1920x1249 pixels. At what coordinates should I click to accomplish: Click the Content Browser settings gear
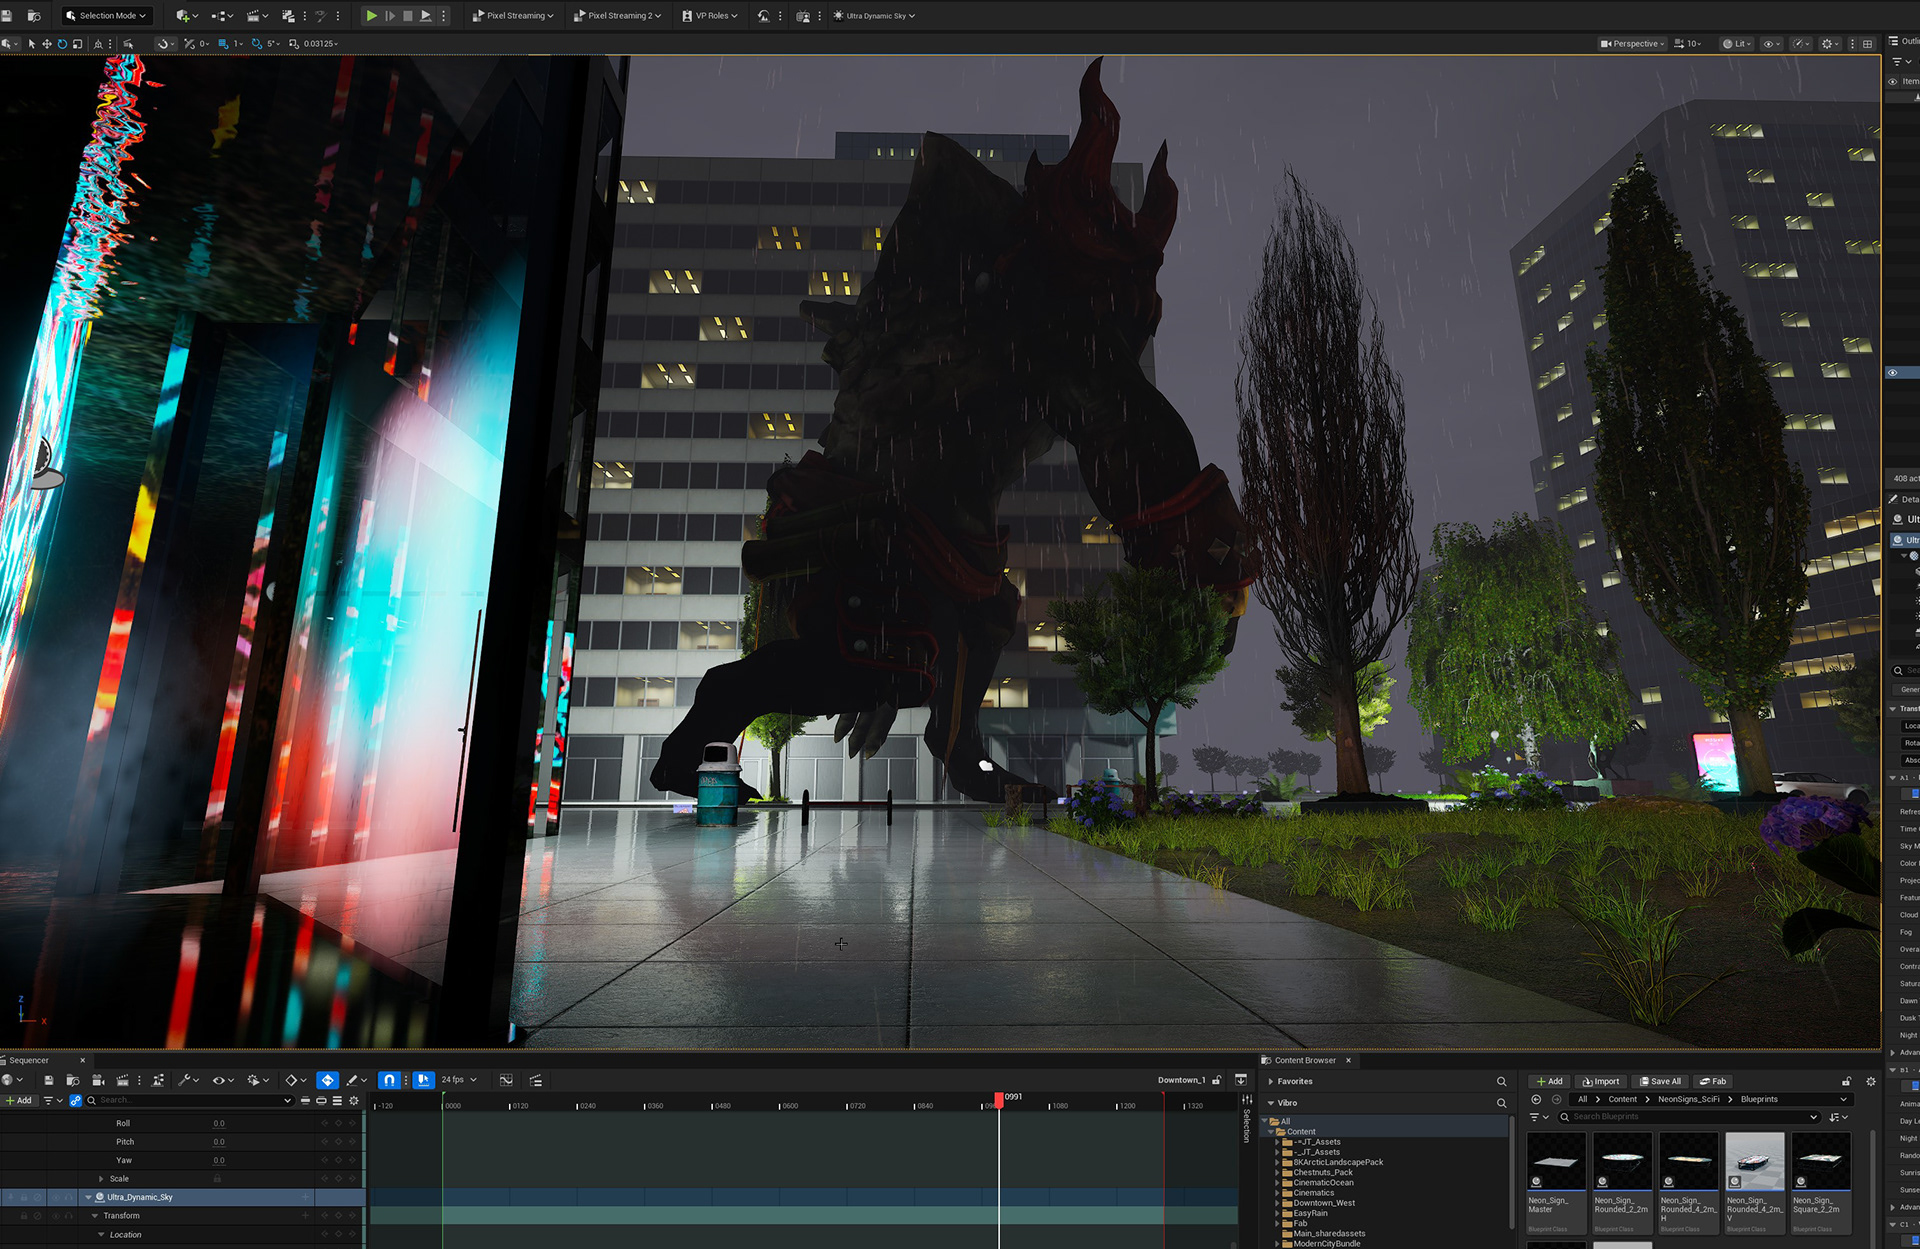(x=1871, y=1081)
